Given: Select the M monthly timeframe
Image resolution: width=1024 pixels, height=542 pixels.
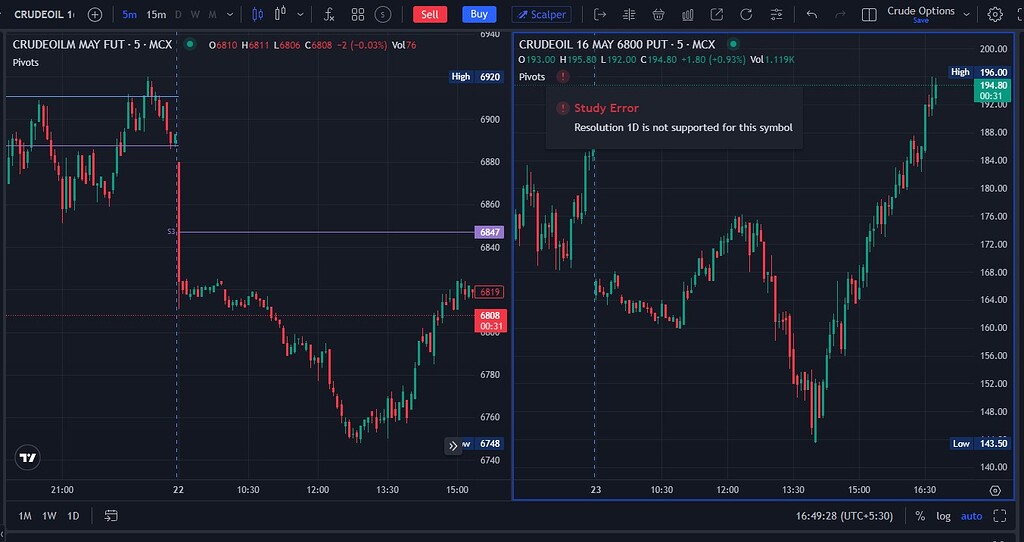Looking at the screenshot, I should point(212,14).
